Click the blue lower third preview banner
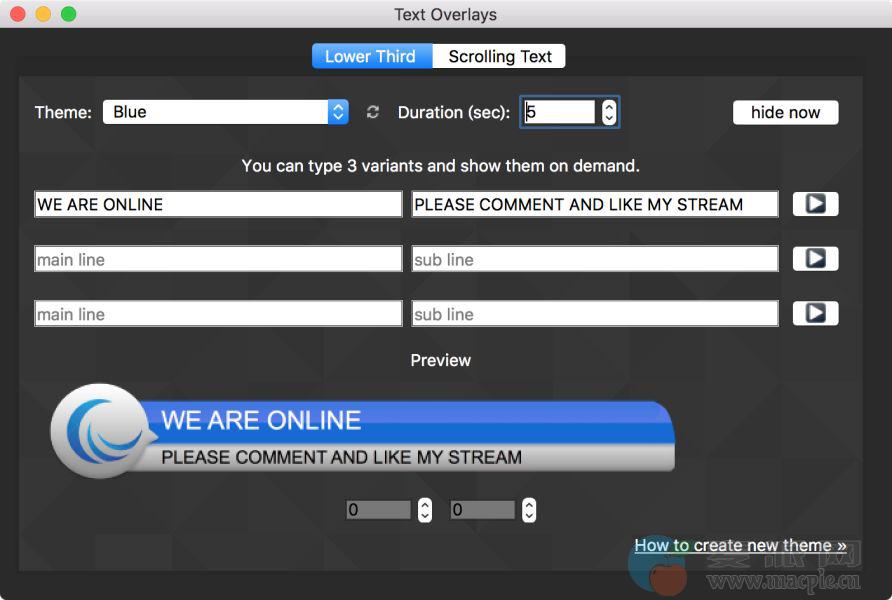 click(x=410, y=438)
